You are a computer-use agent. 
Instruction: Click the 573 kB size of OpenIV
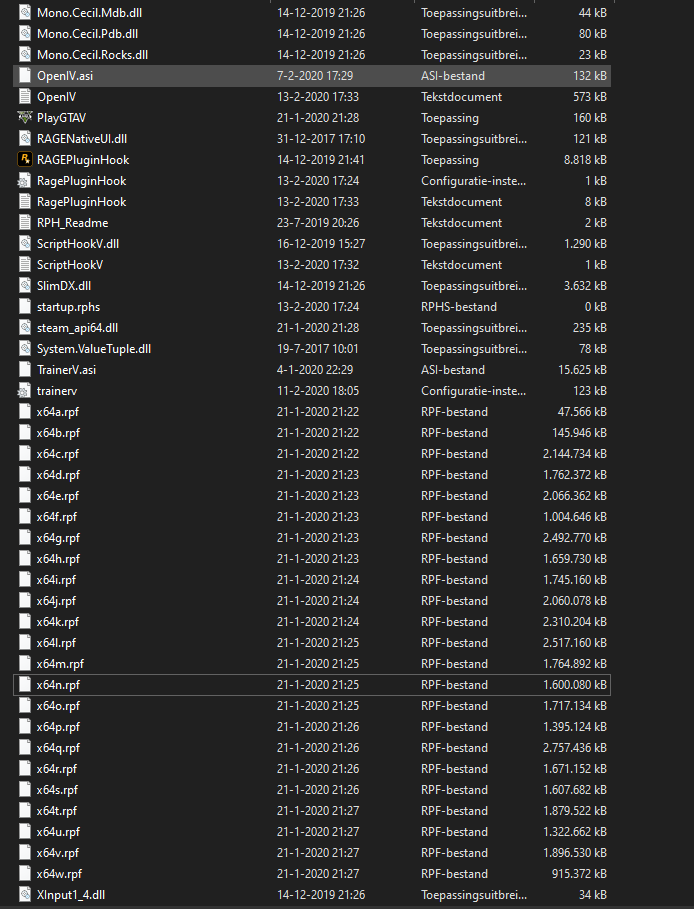[590, 97]
